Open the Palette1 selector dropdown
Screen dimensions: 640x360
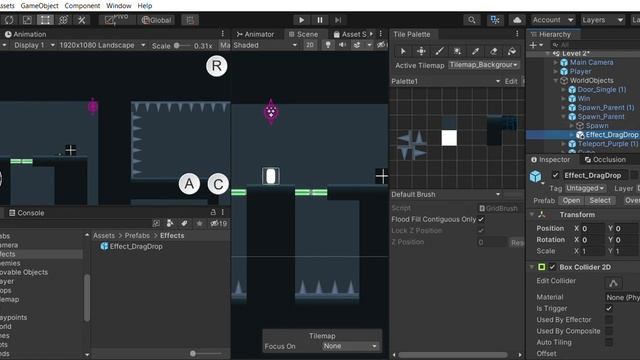(446, 81)
